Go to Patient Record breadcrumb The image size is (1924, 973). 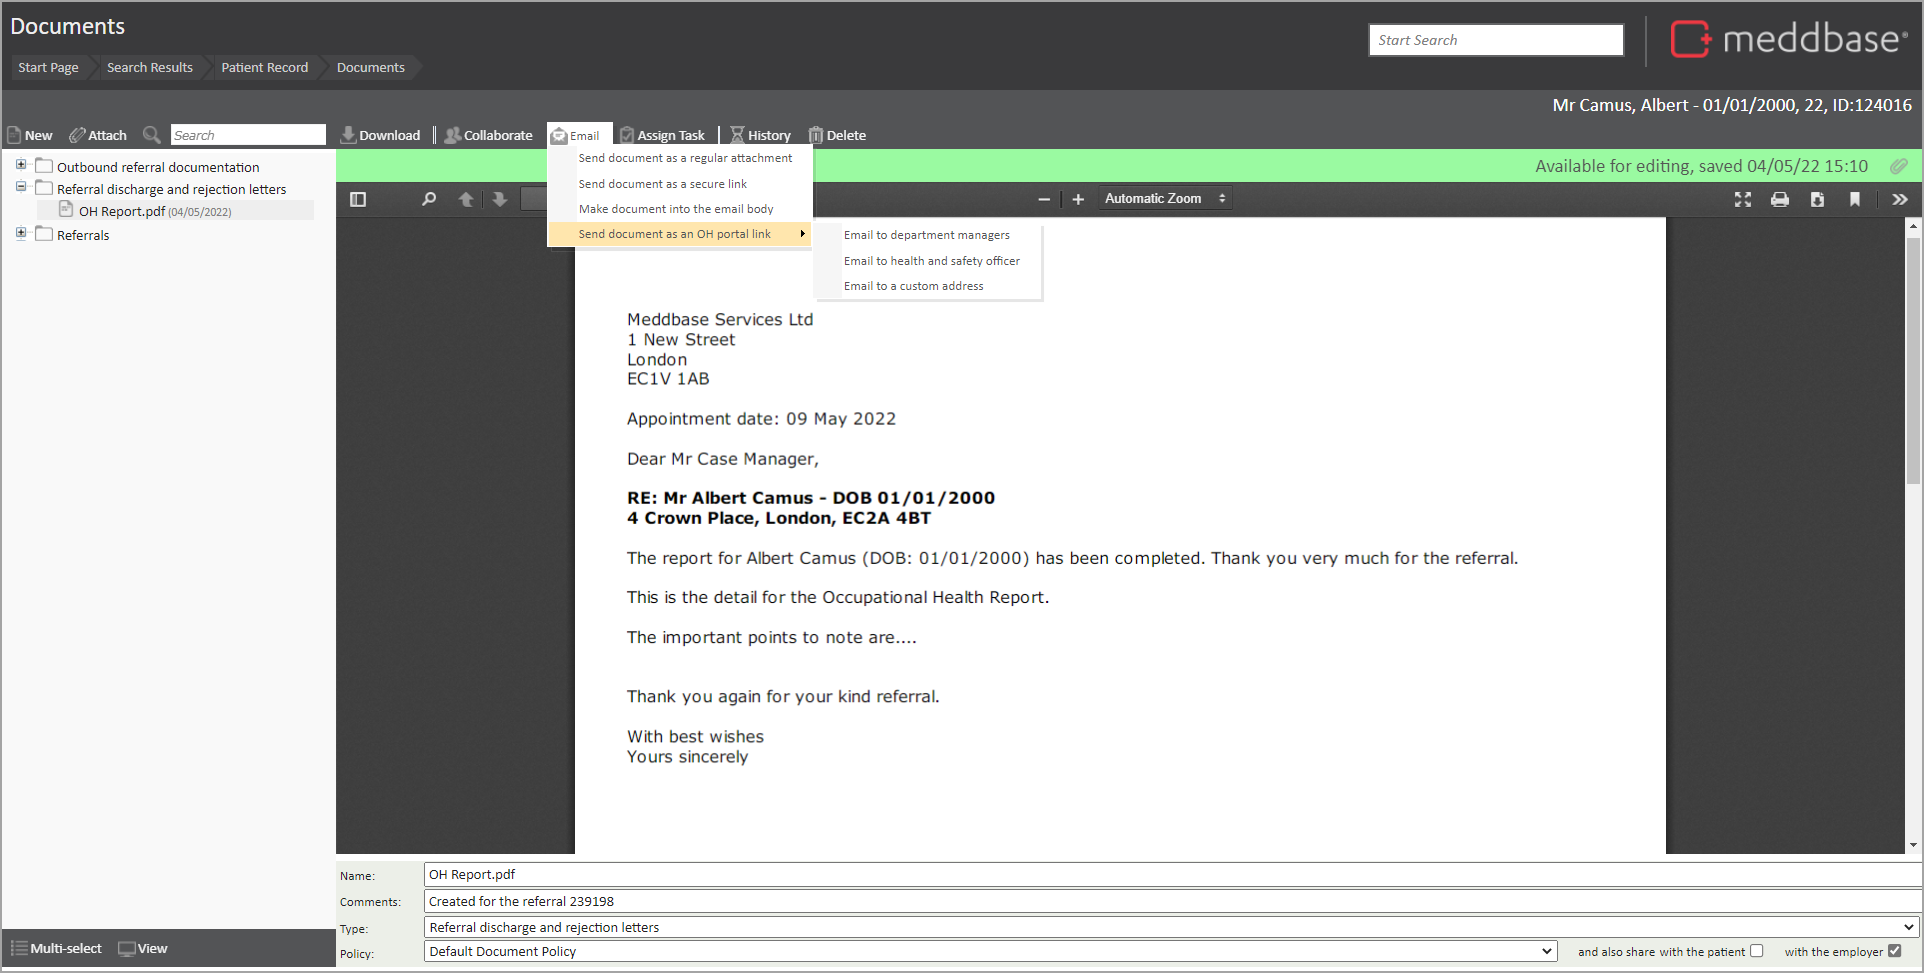point(264,67)
